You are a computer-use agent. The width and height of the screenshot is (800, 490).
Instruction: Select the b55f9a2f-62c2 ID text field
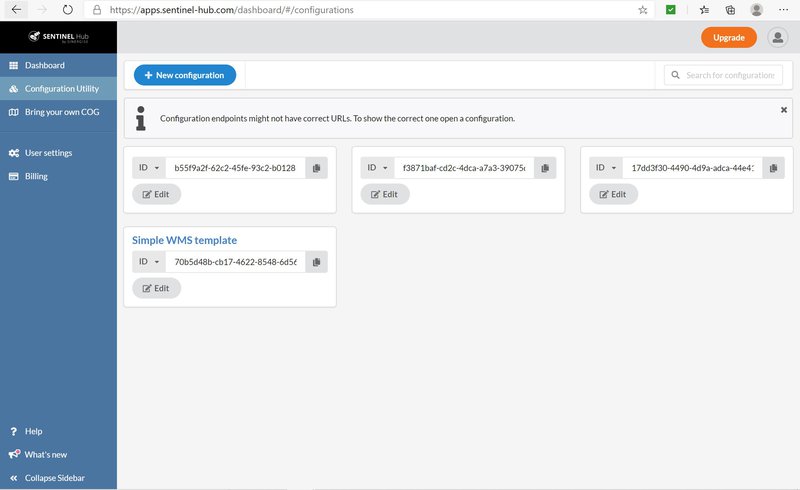[x=236, y=168]
